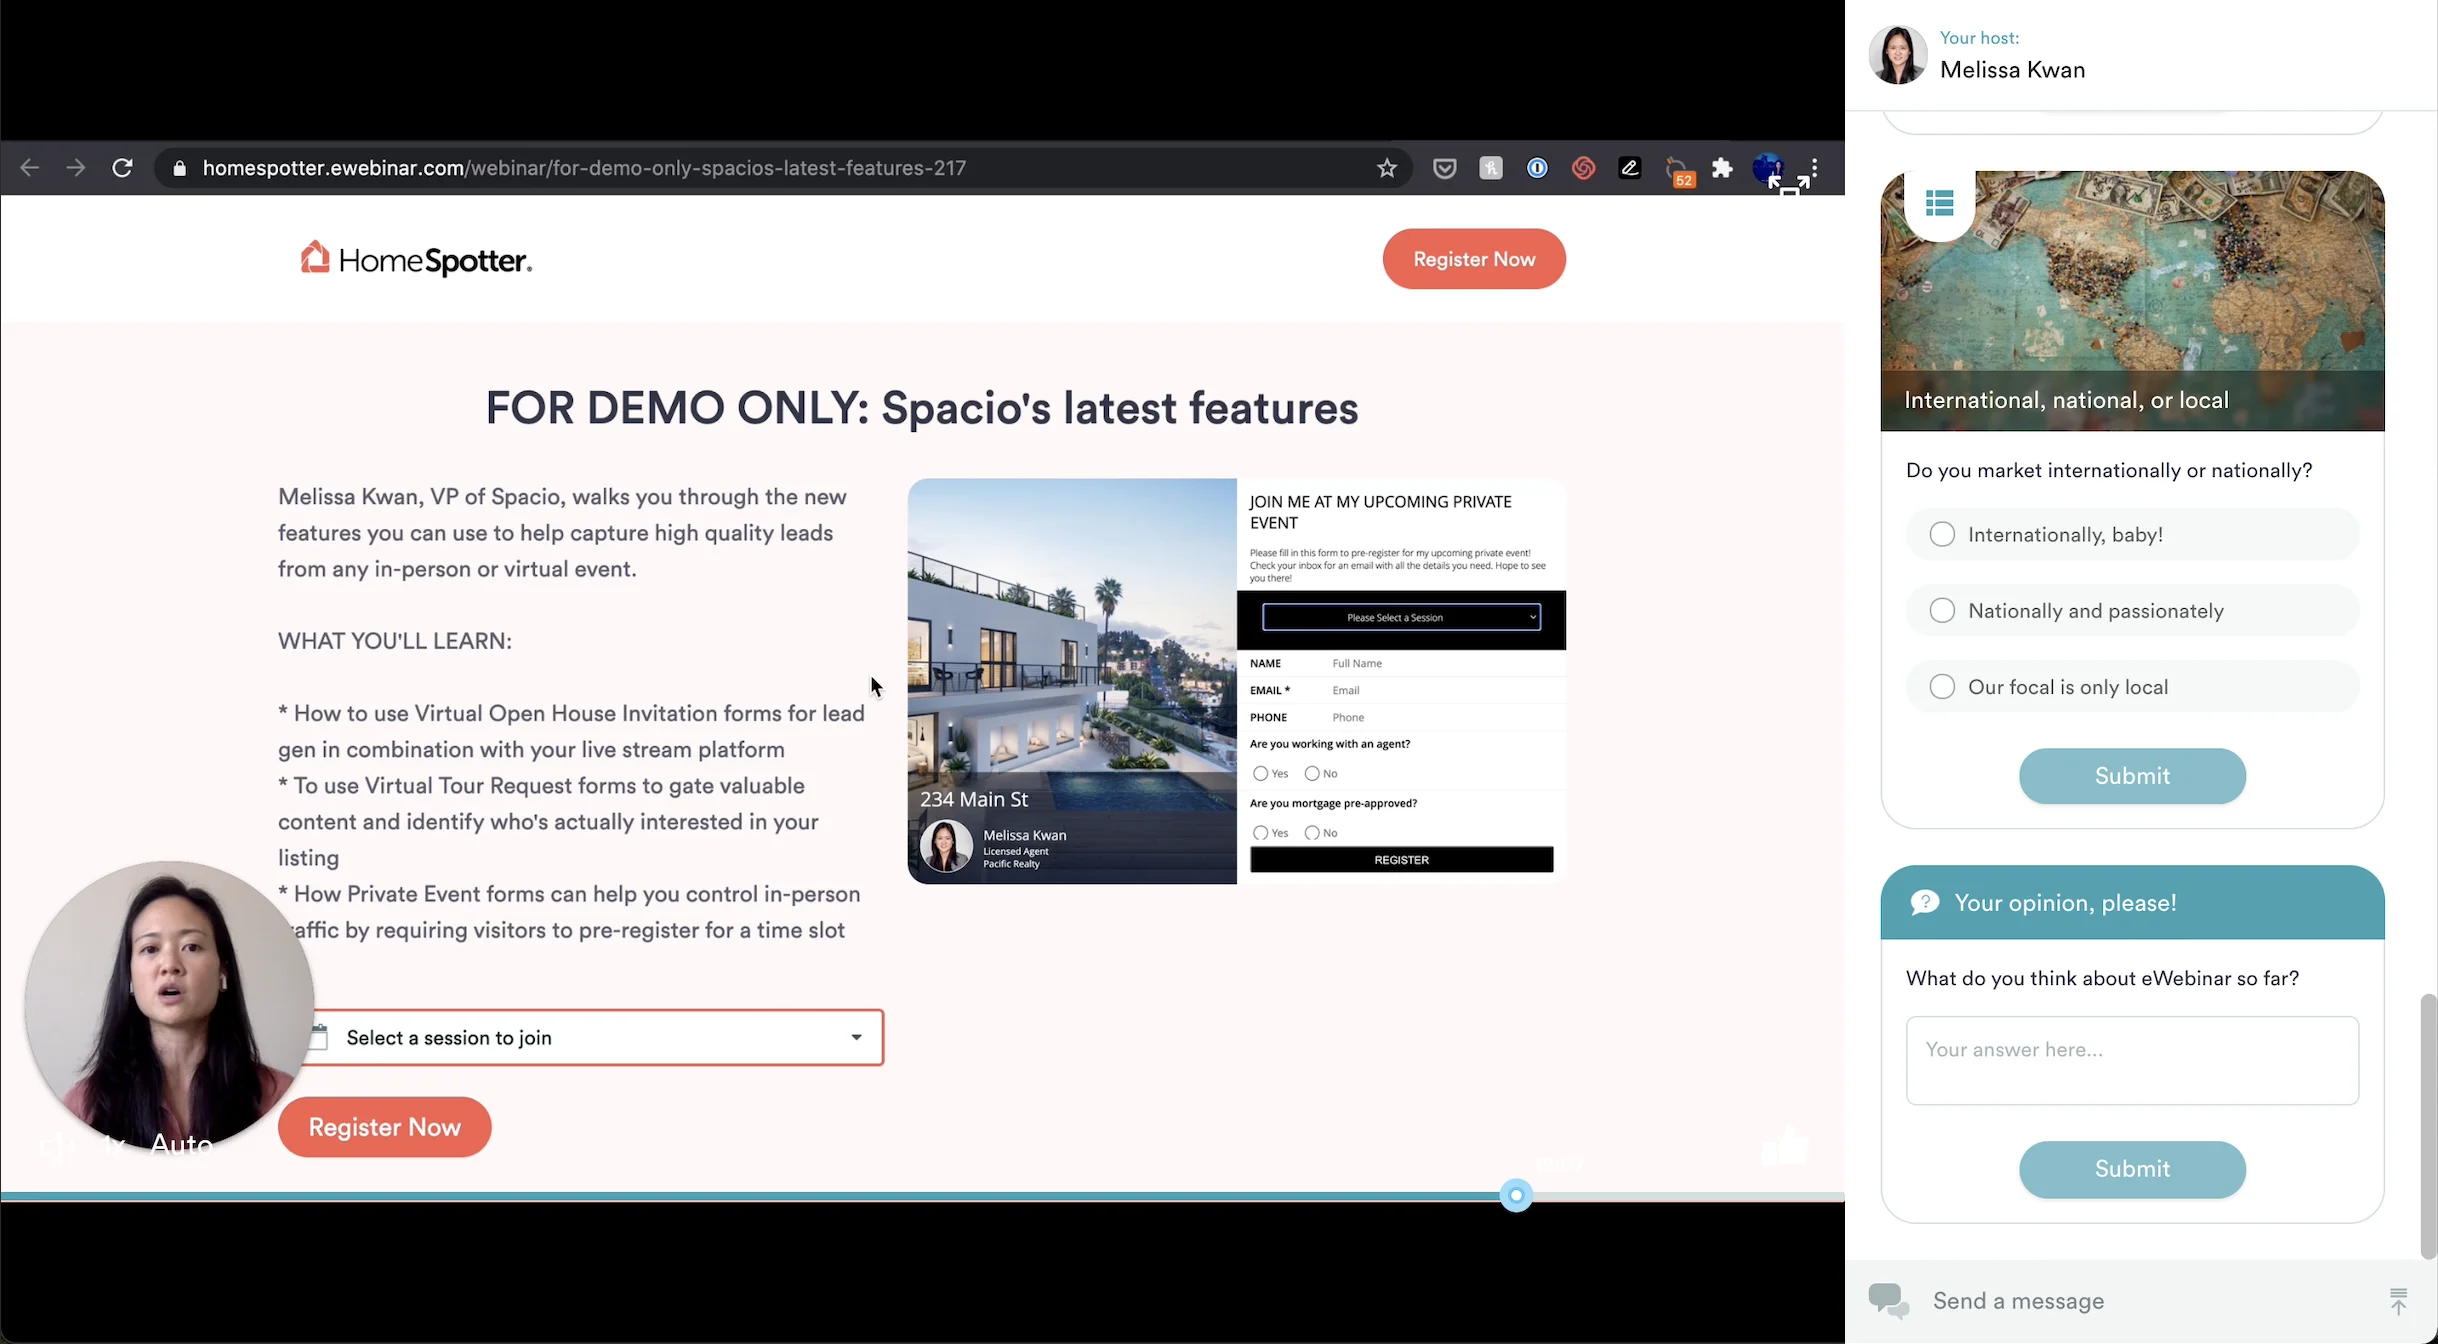Open "Select a session to join" dropdown

pos(592,1038)
